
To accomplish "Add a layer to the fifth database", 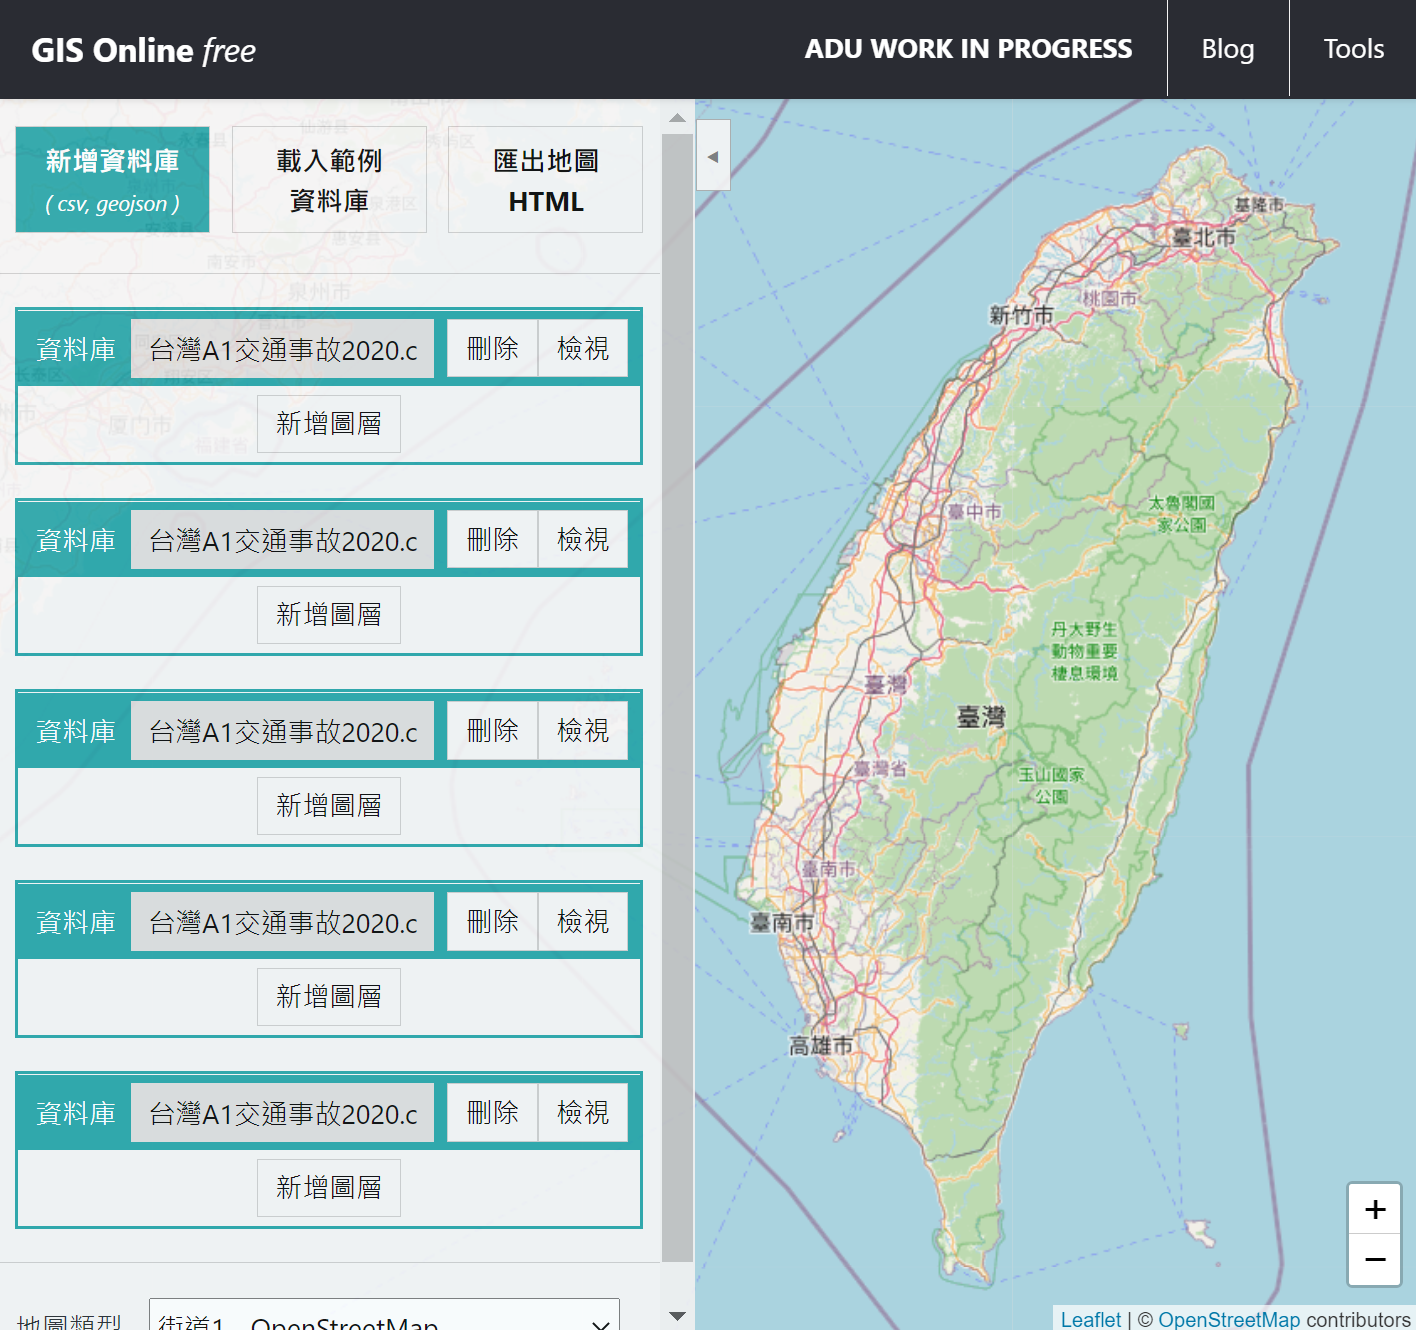I will click(329, 1188).
